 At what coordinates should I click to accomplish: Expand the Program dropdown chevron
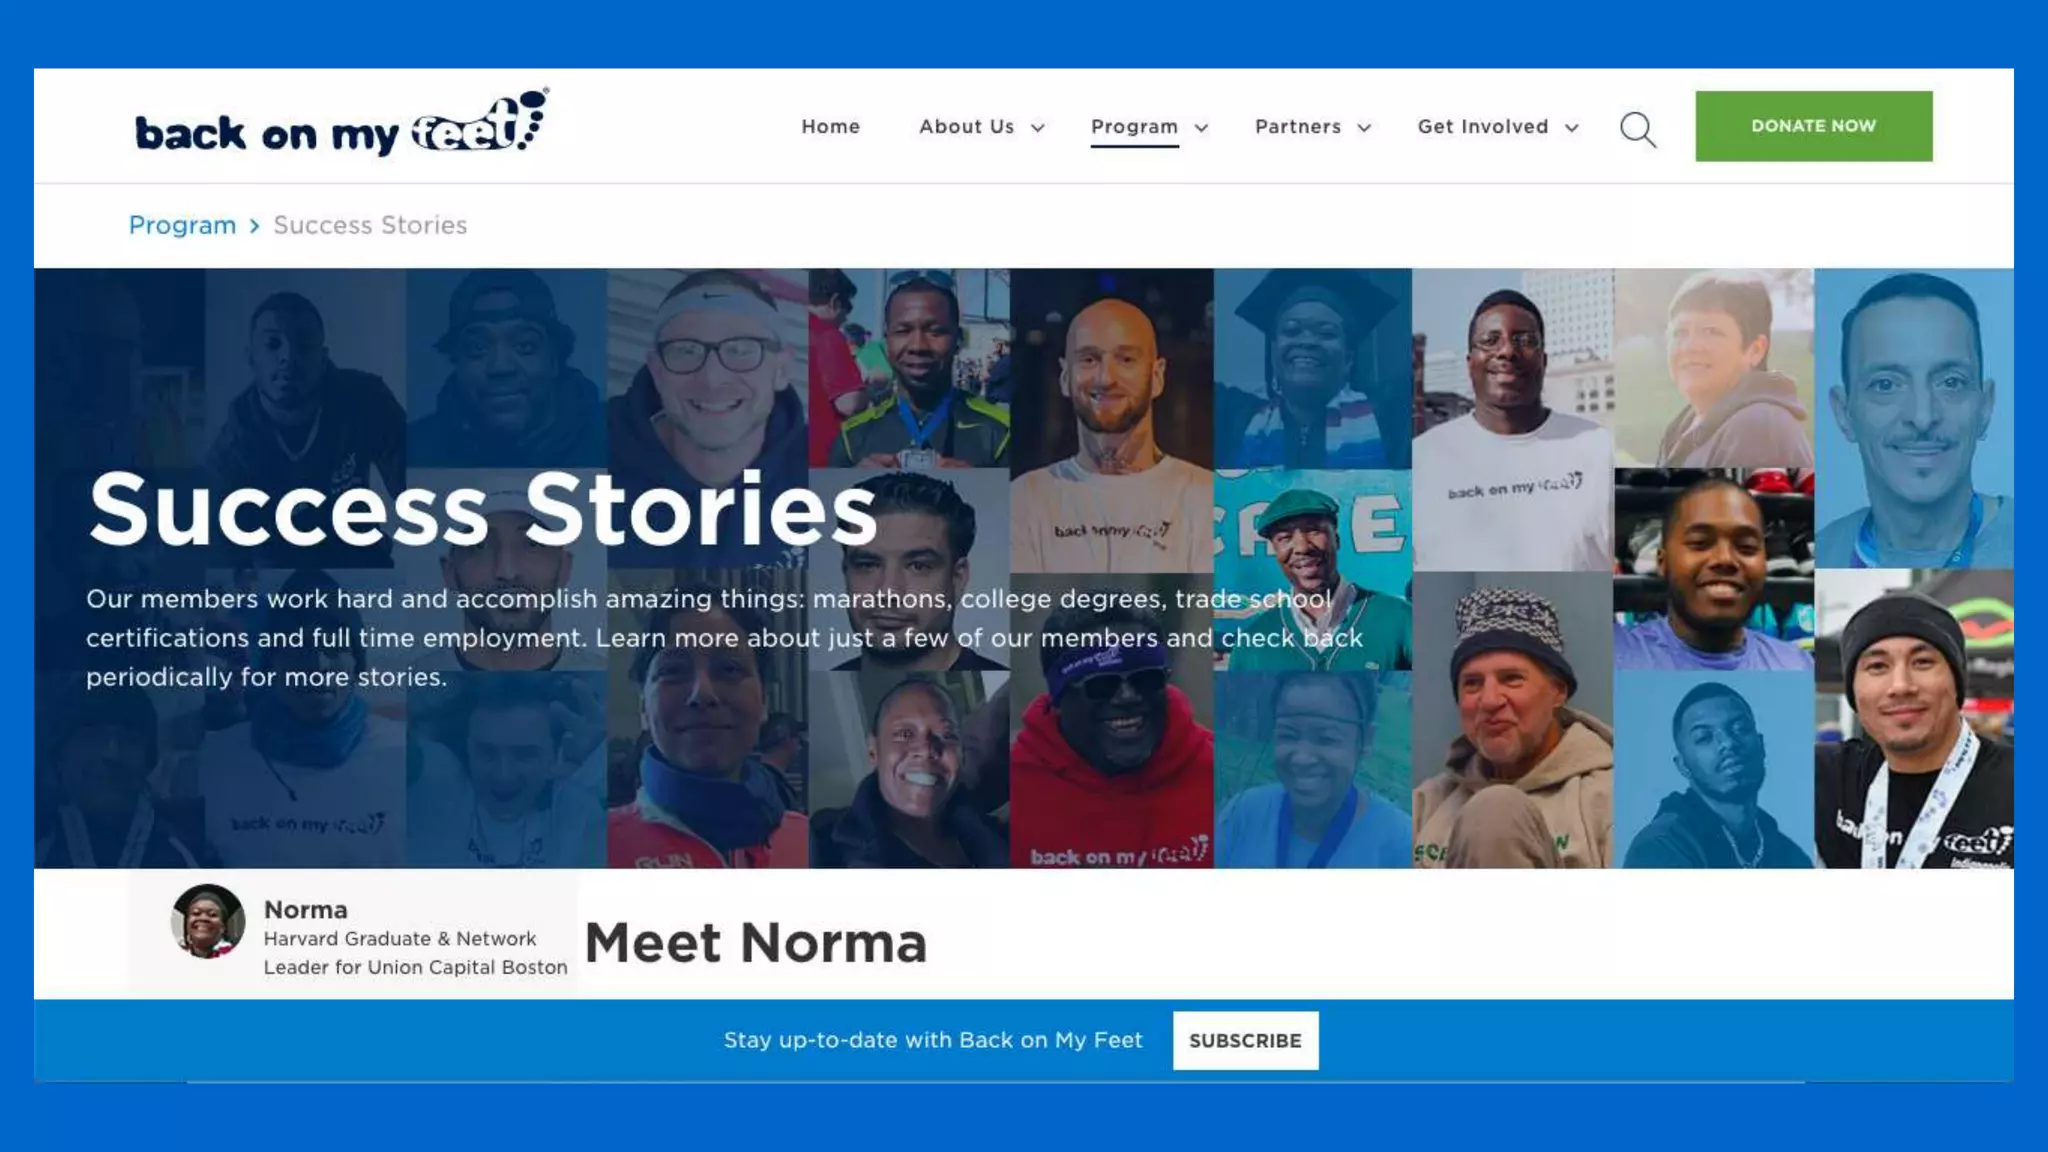click(1202, 128)
